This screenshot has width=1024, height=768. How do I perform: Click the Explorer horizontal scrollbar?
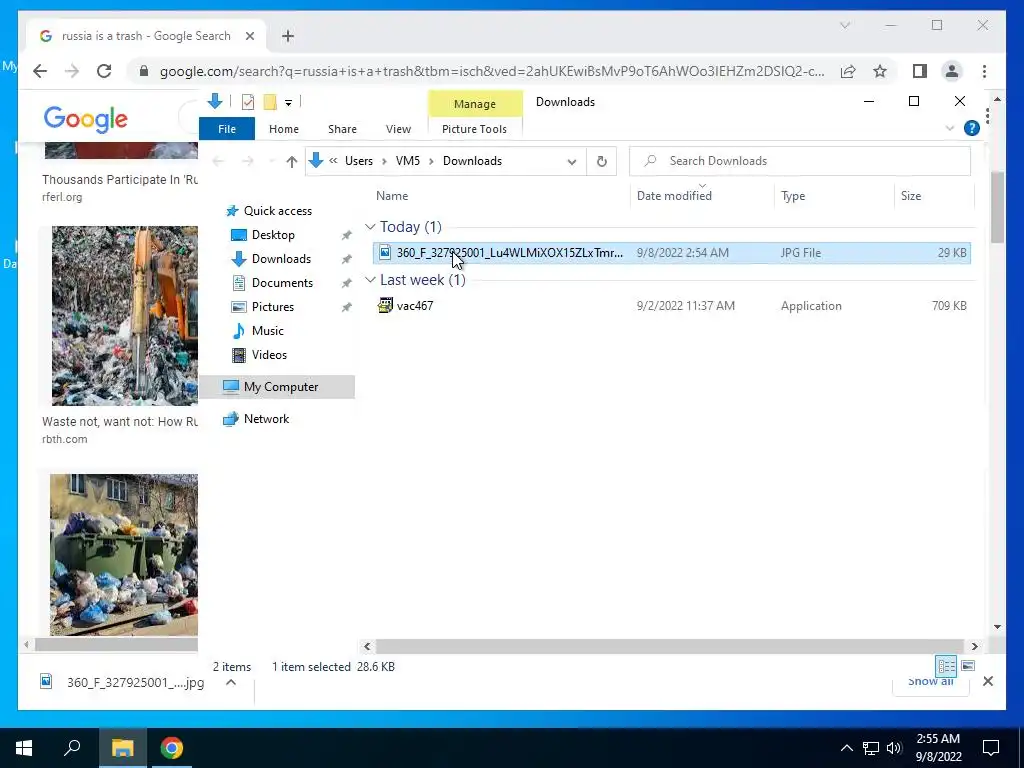(x=670, y=646)
